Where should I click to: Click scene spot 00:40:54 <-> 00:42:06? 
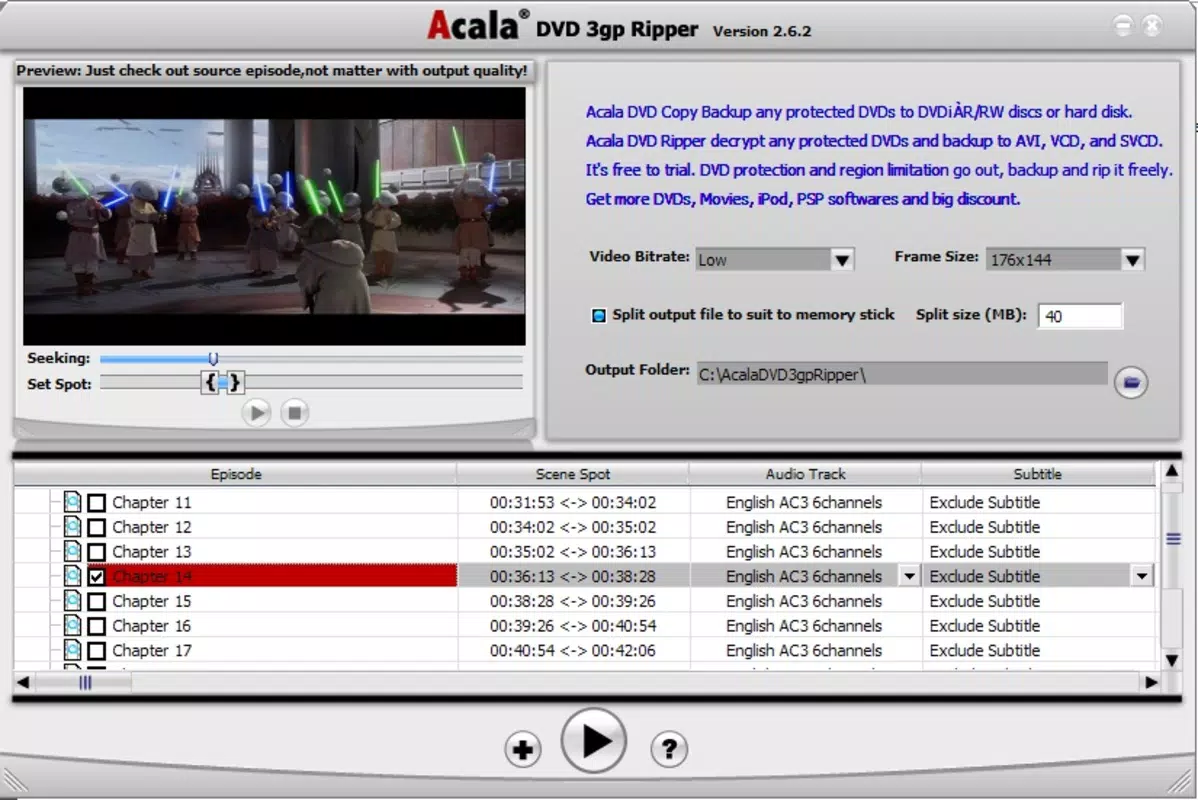[x=573, y=650]
